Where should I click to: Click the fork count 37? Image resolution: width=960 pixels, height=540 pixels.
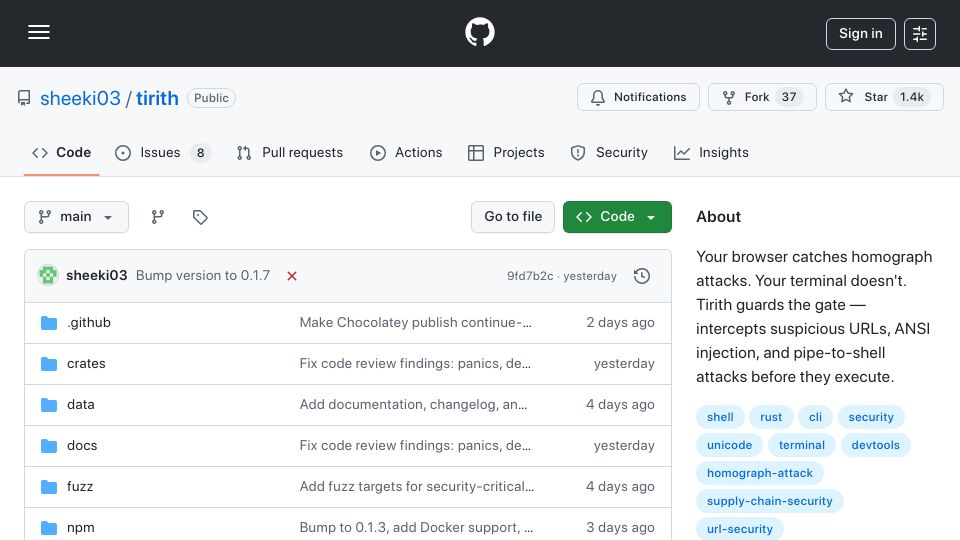[x=789, y=97]
